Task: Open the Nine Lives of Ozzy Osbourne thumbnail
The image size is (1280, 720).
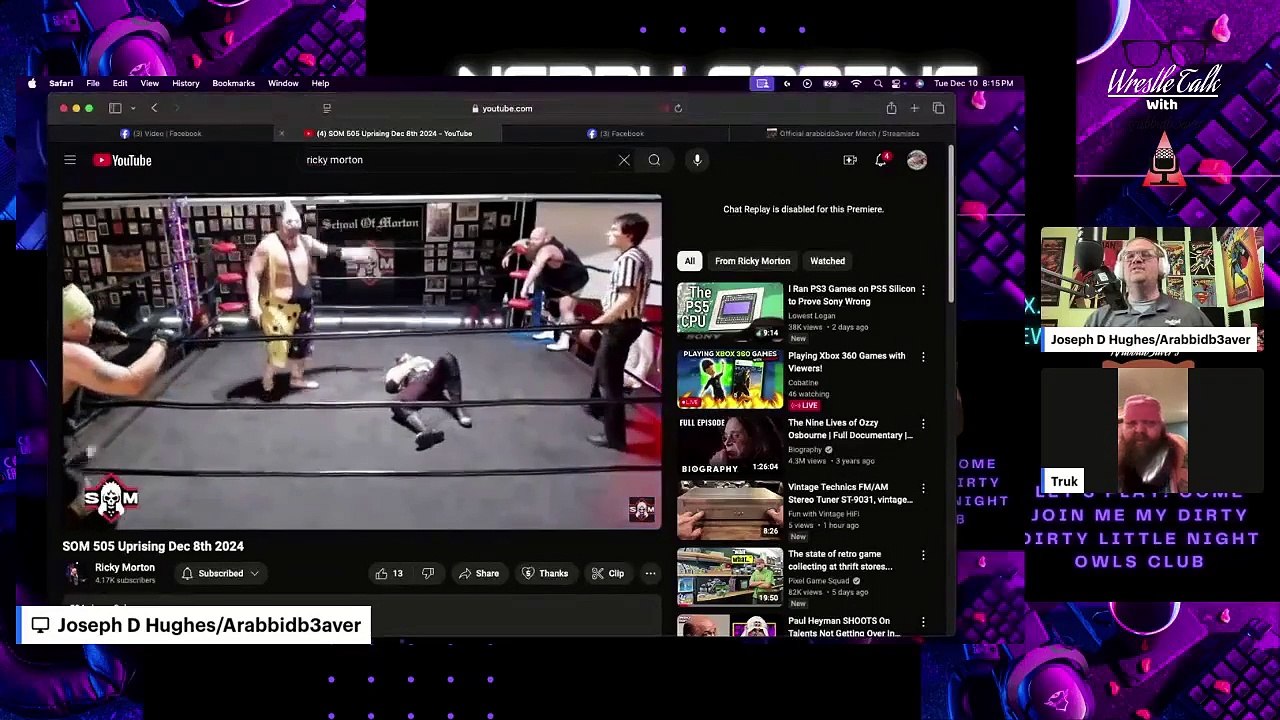Action: (x=730, y=444)
